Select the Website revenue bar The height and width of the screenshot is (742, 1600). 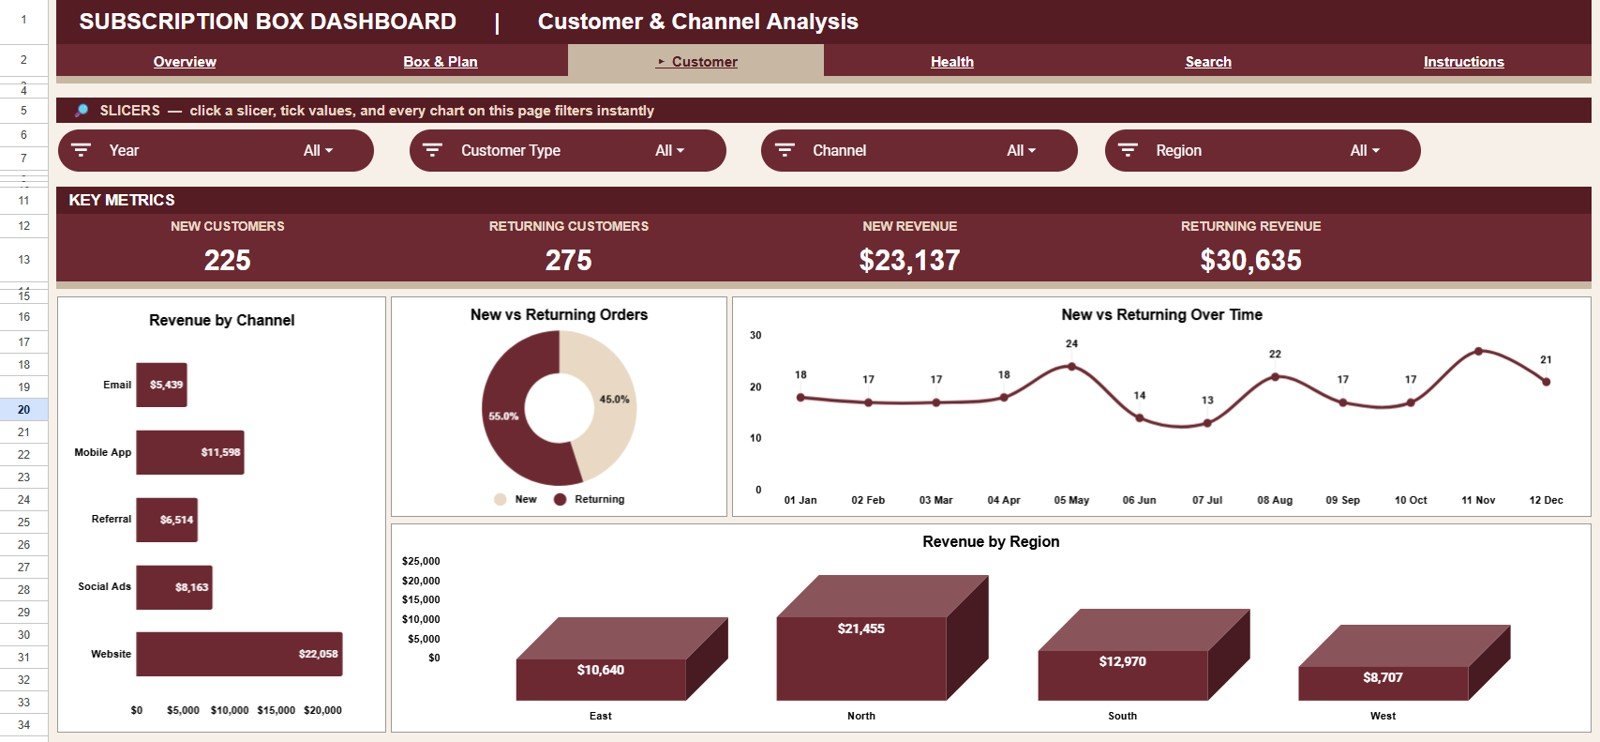(239, 654)
